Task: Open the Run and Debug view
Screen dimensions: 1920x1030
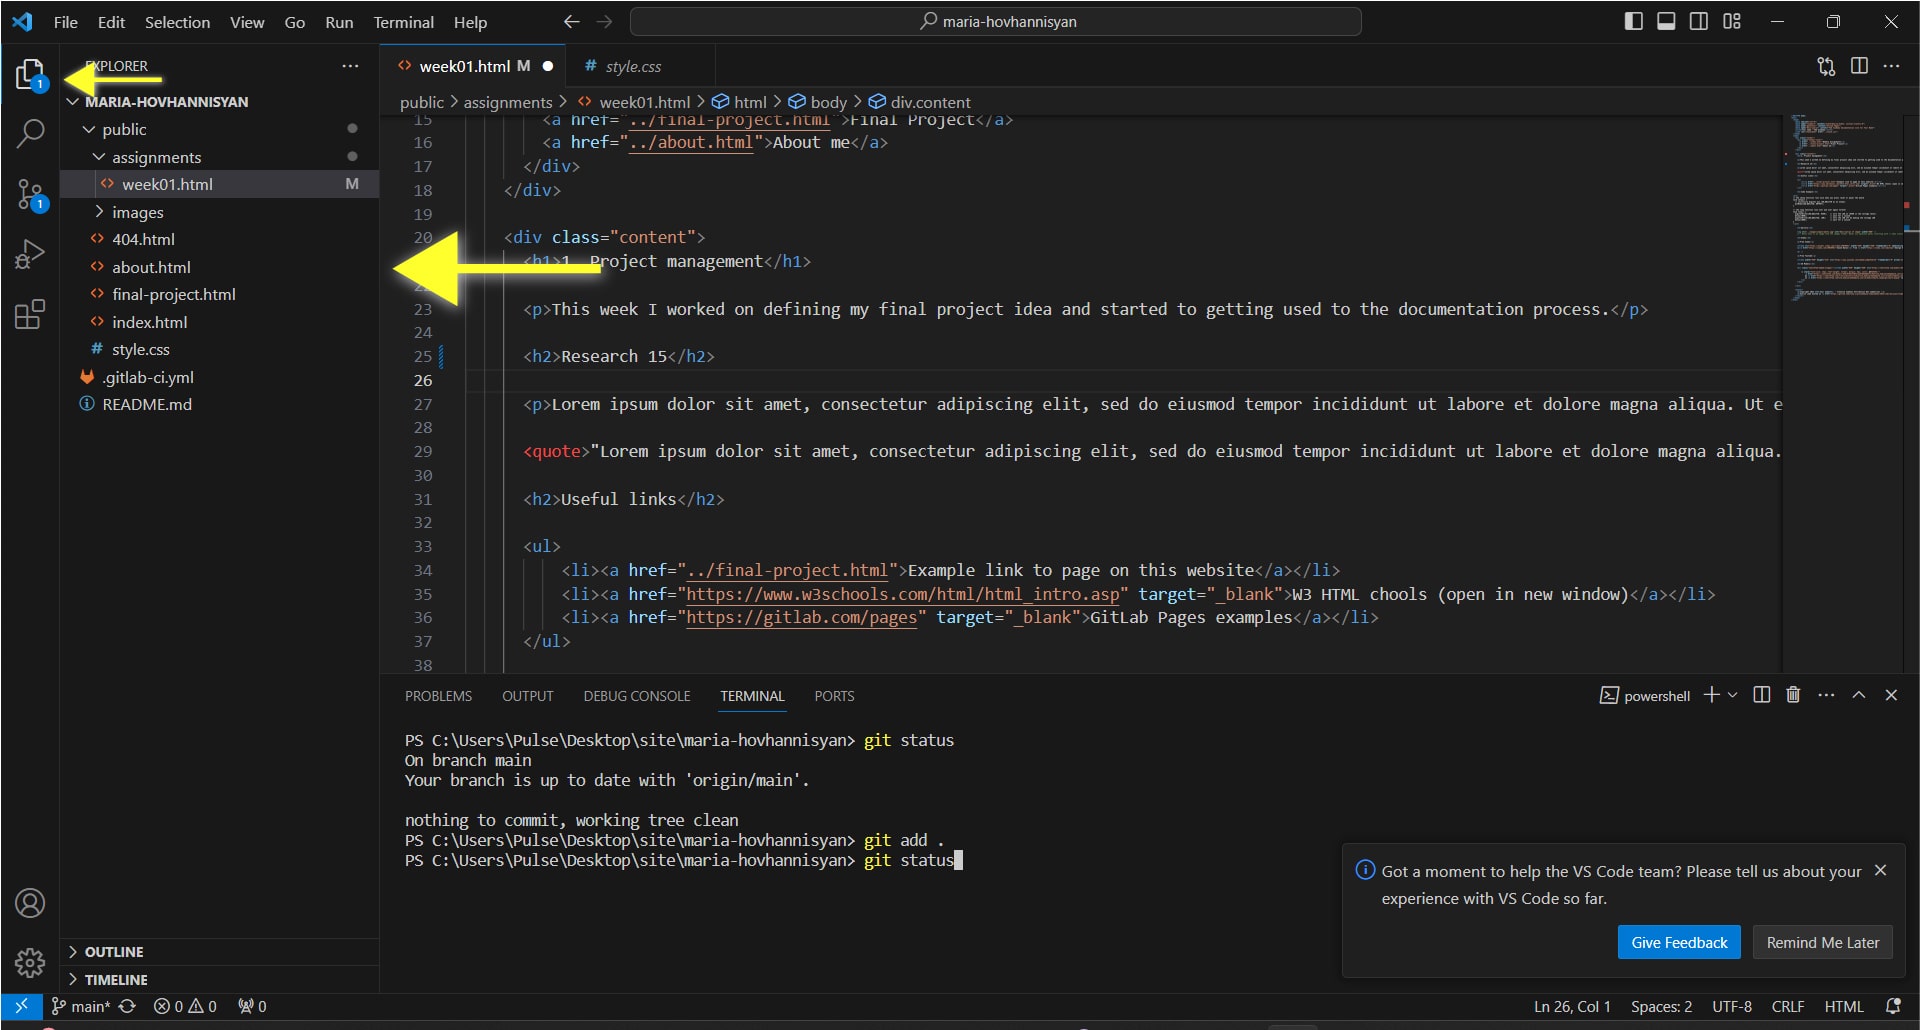Action: click(x=30, y=254)
